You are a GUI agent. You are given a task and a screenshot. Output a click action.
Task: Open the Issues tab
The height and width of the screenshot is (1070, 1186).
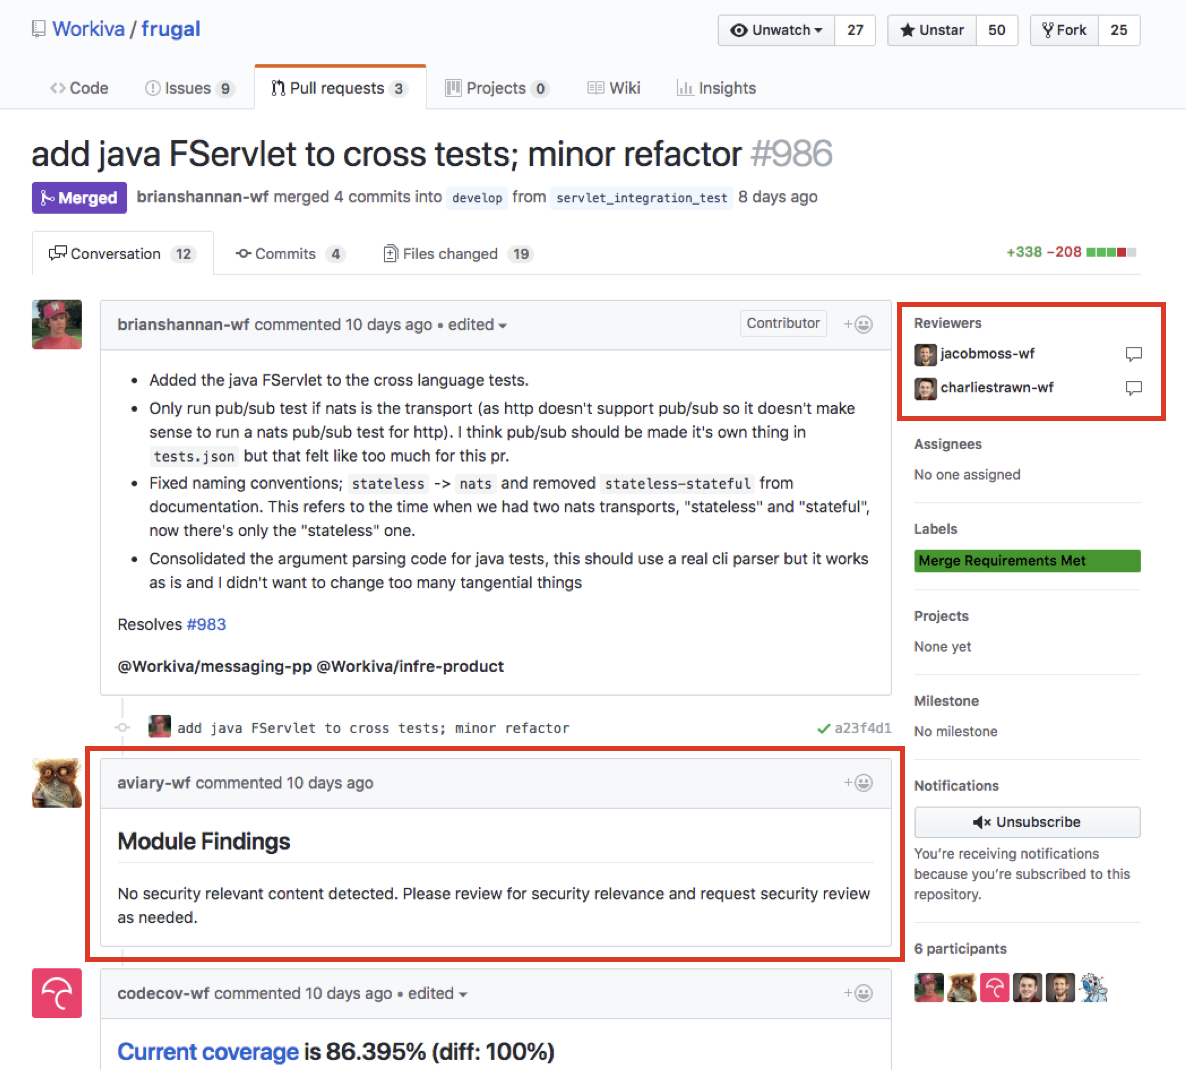(189, 88)
